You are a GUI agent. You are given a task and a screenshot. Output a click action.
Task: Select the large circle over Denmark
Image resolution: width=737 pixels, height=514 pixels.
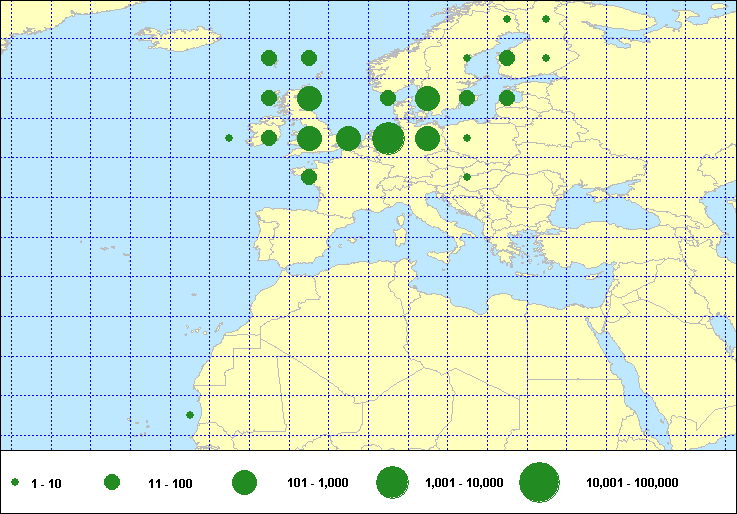pyautogui.click(x=427, y=98)
